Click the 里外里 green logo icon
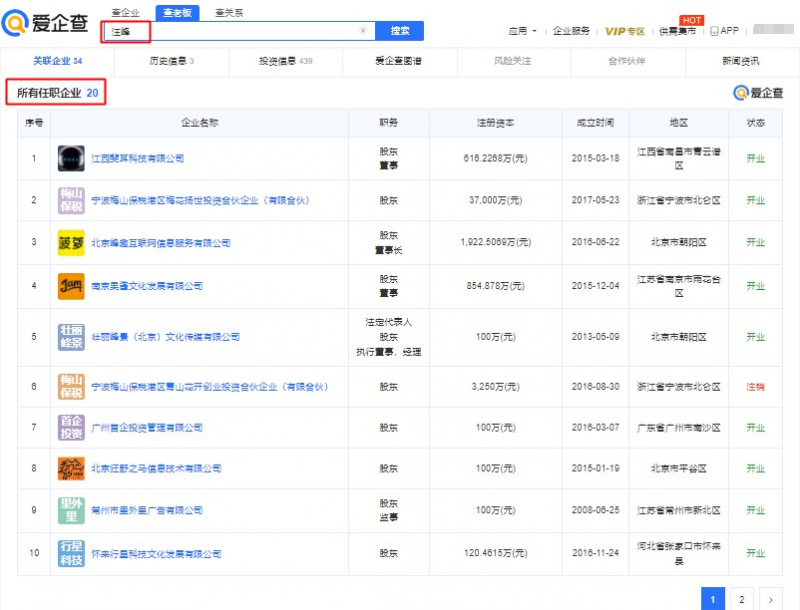This screenshot has width=800, height=610. (70, 511)
